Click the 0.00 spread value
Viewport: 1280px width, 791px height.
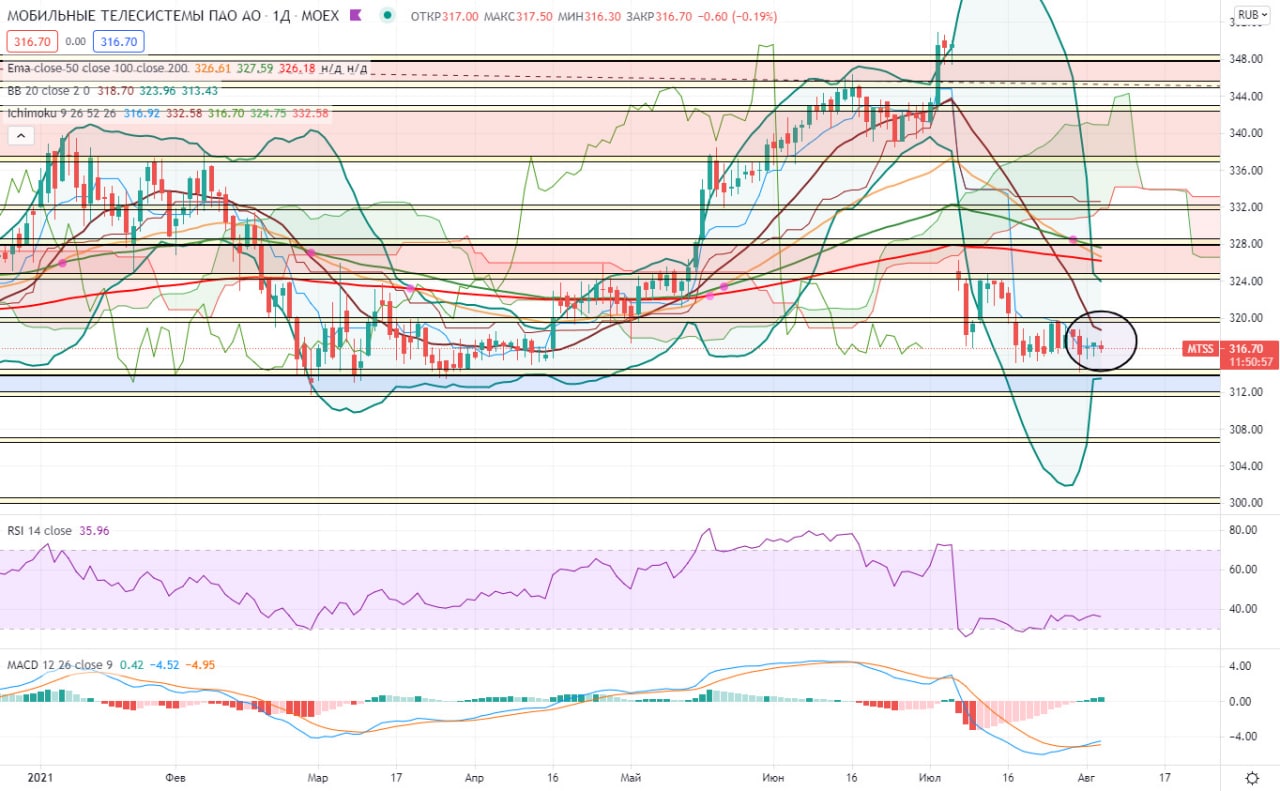(75, 41)
